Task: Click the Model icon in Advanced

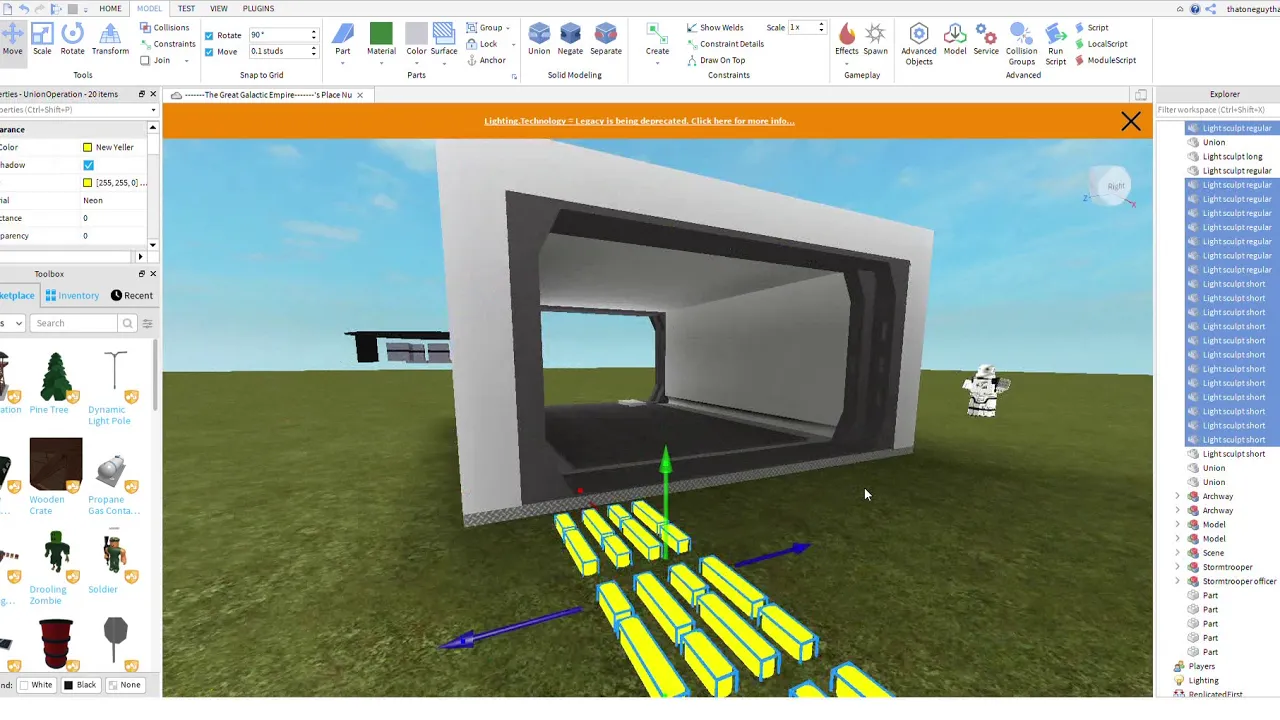Action: pyautogui.click(x=955, y=39)
